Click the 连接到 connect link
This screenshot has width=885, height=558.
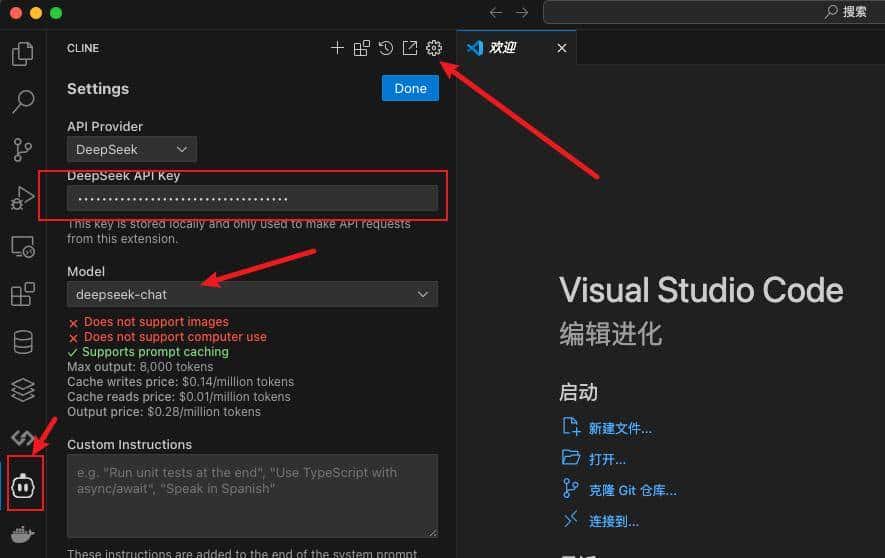click(614, 521)
